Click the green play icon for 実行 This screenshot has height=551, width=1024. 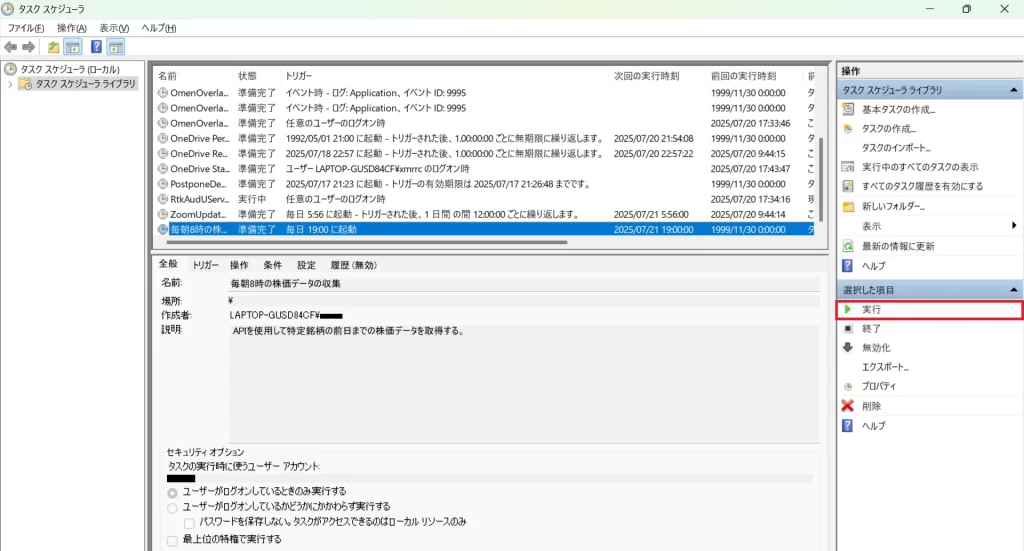click(x=848, y=310)
